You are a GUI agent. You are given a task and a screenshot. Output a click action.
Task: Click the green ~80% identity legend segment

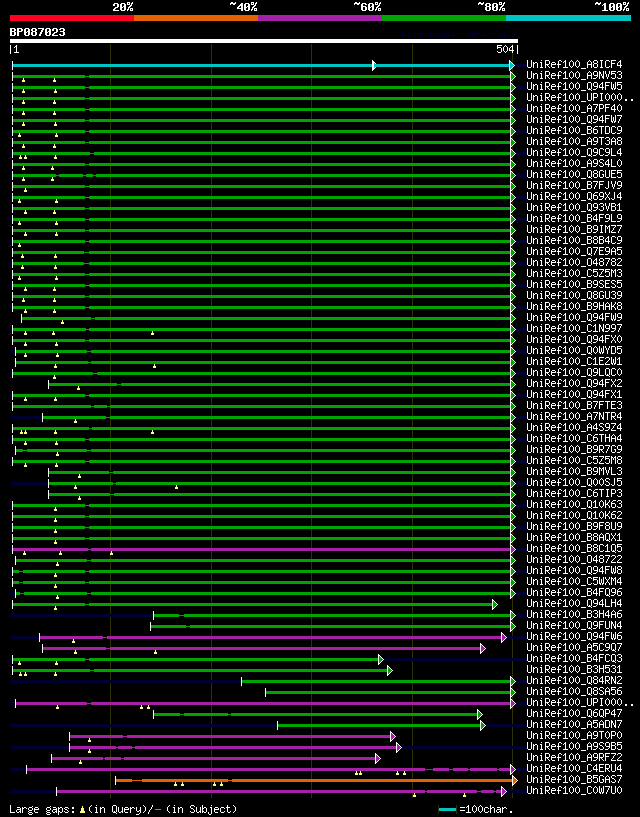pos(444,18)
